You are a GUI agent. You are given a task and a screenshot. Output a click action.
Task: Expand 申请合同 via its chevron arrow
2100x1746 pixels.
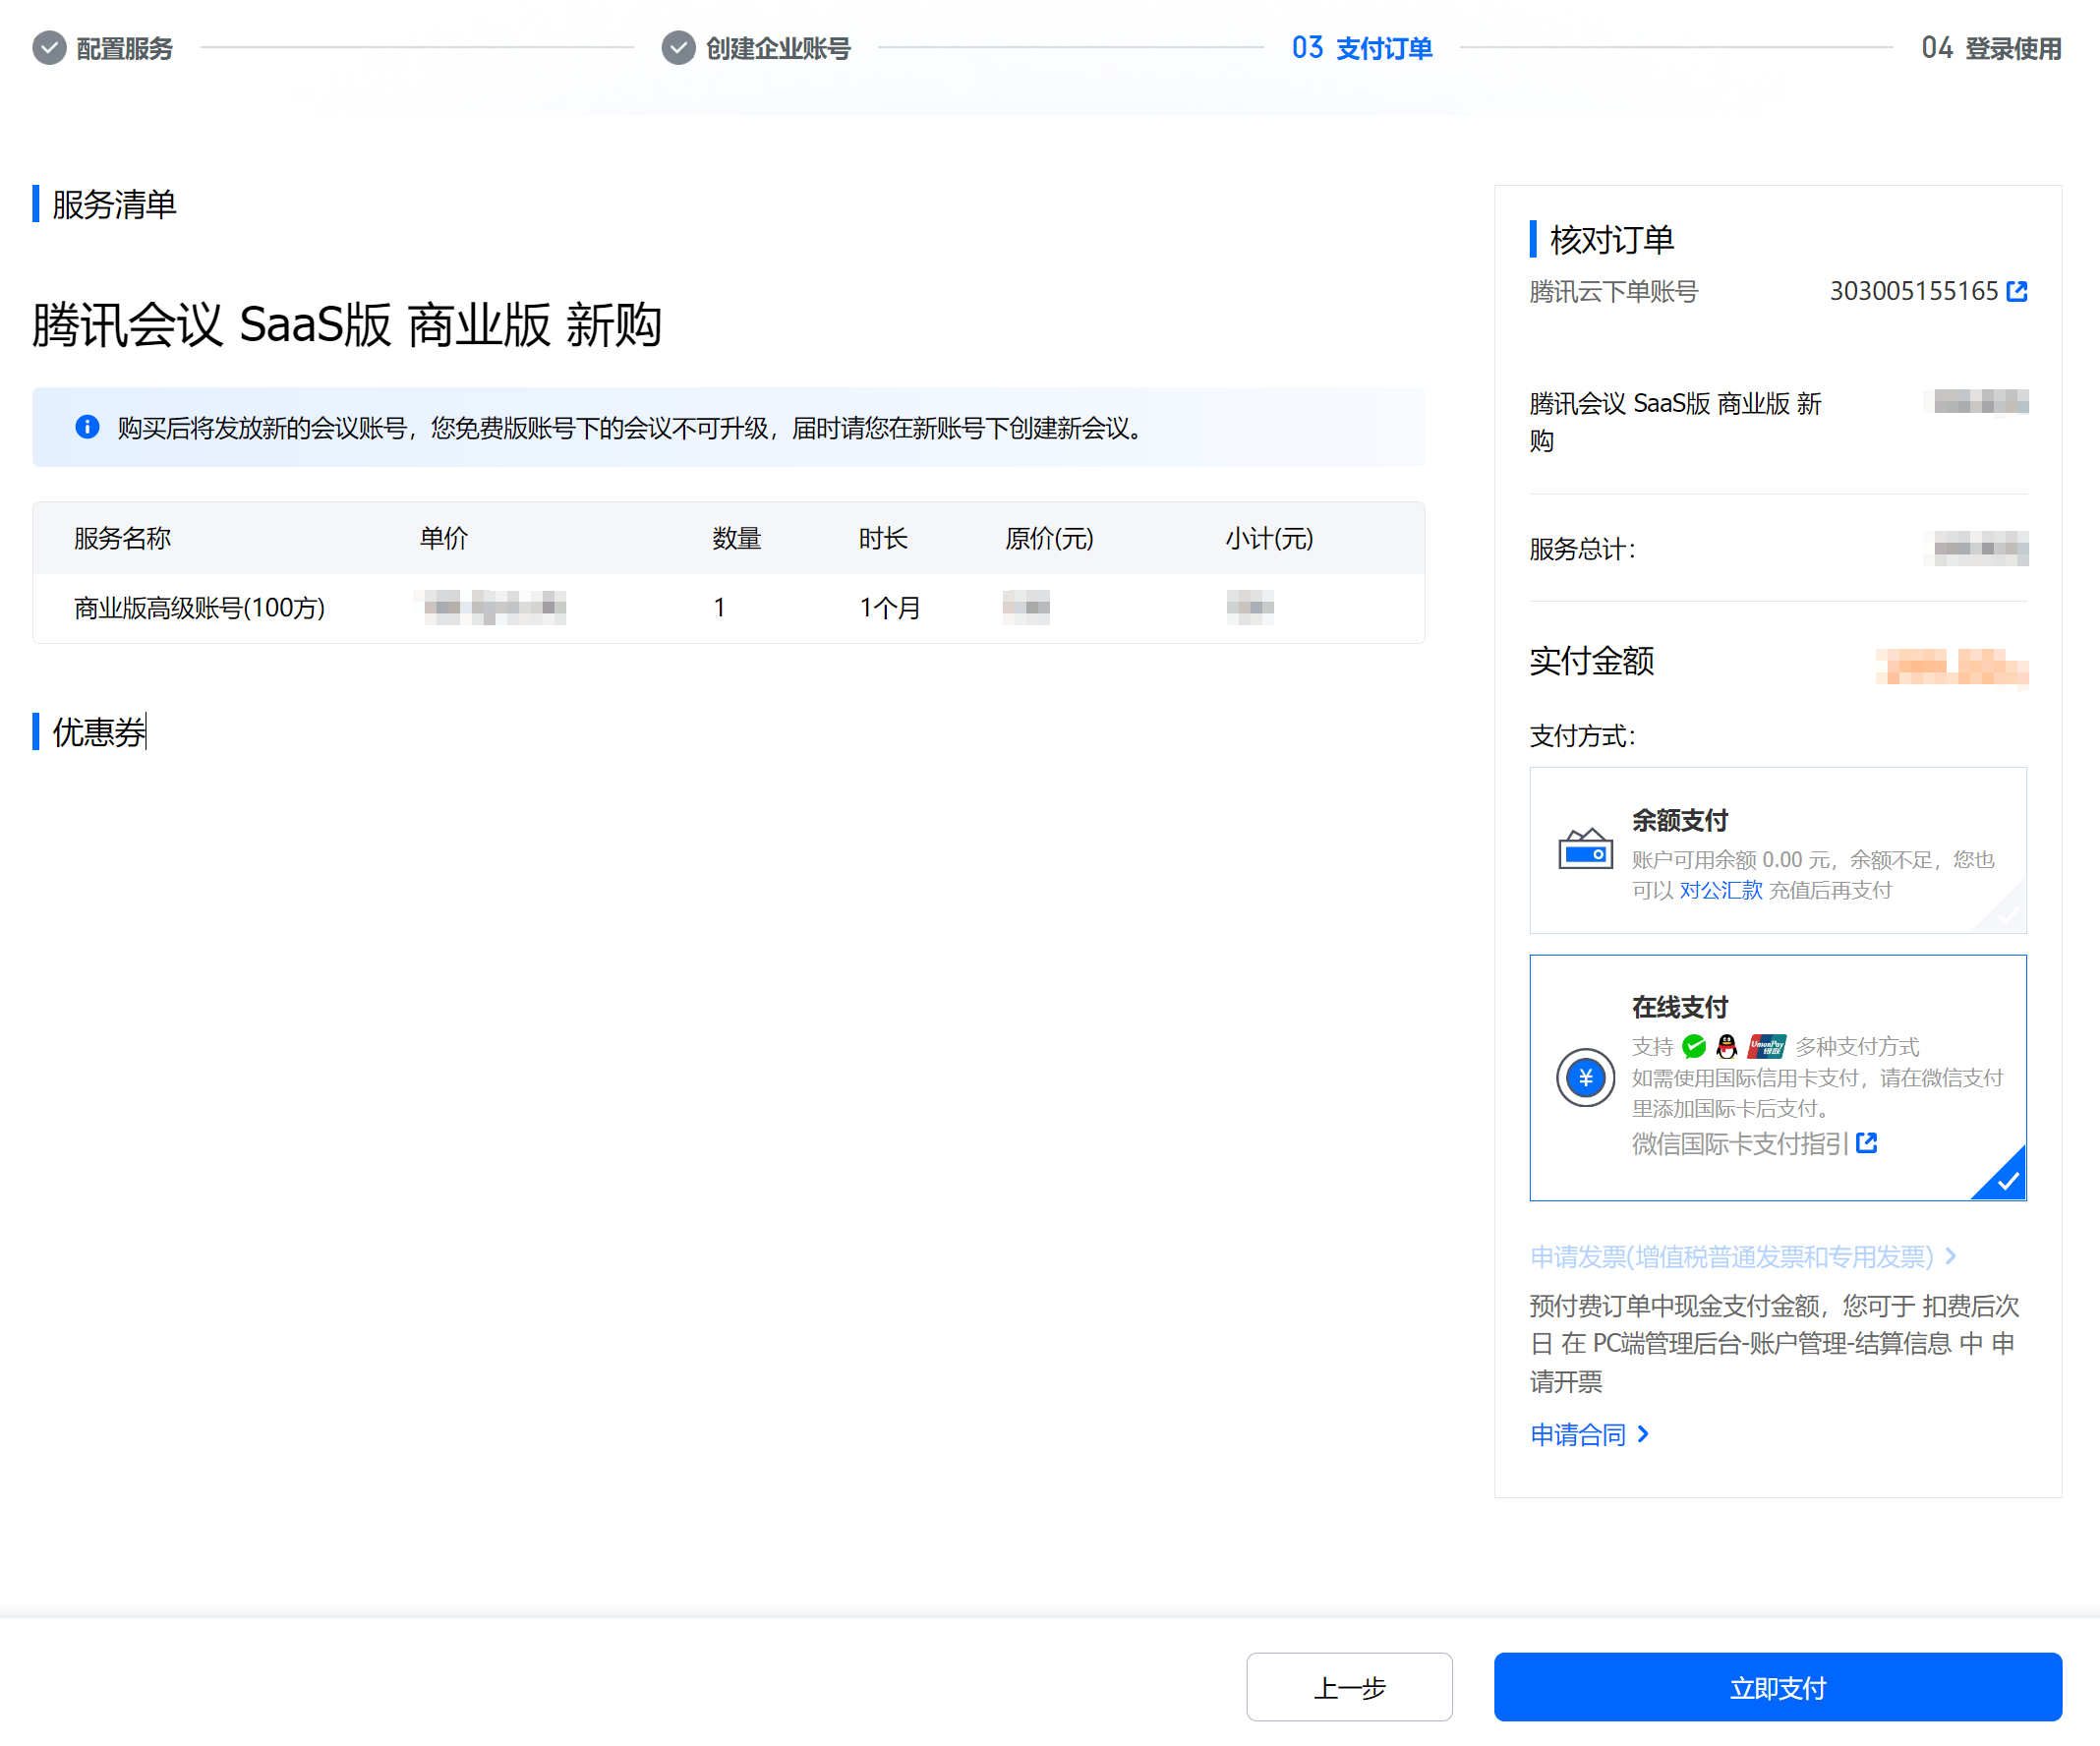pyautogui.click(x=1643, y=1434)
